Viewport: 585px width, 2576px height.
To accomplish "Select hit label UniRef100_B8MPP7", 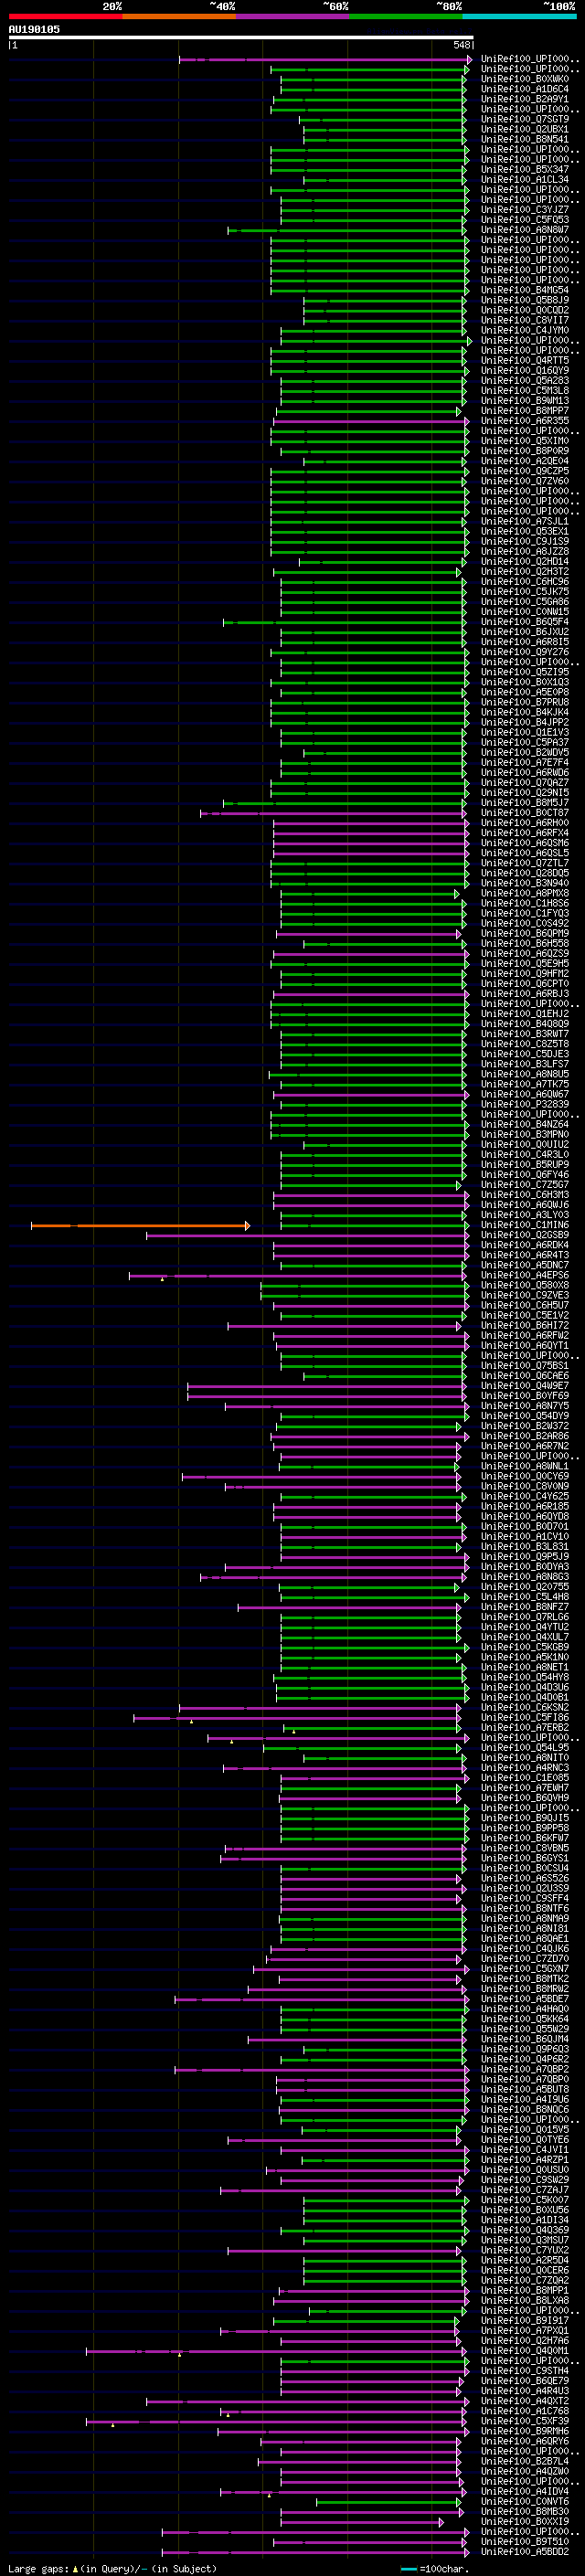I will point(524,411).
